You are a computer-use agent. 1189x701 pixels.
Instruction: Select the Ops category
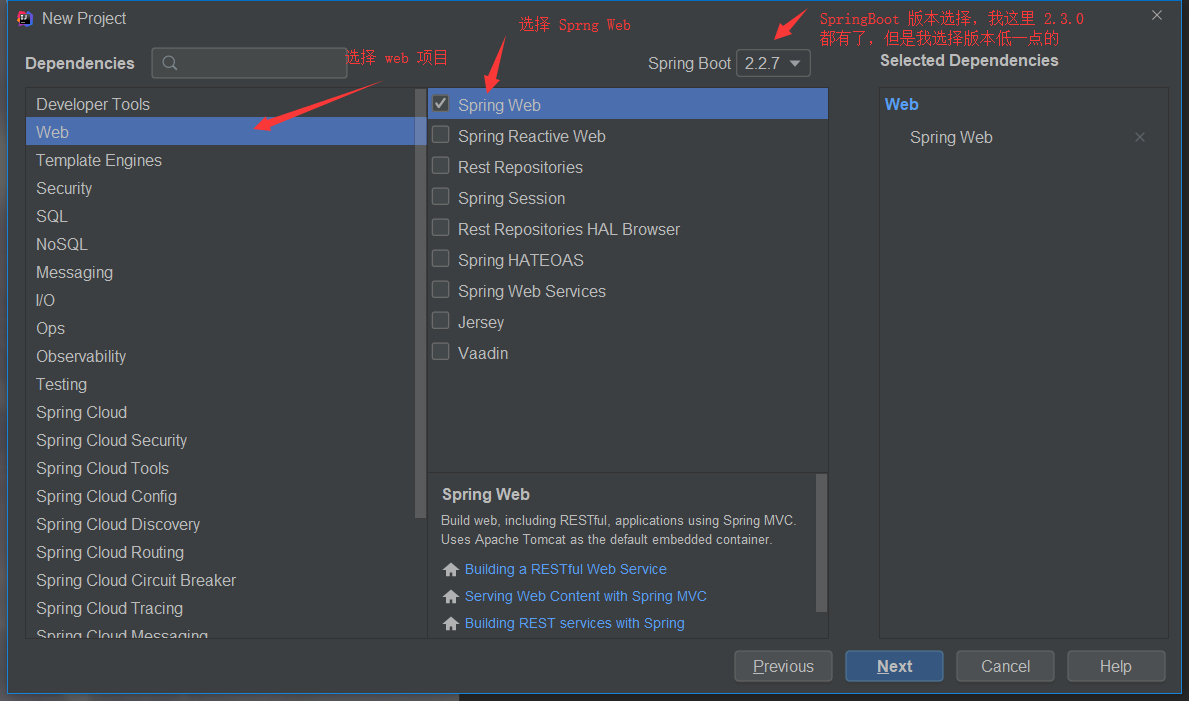(x=220, y=328)
